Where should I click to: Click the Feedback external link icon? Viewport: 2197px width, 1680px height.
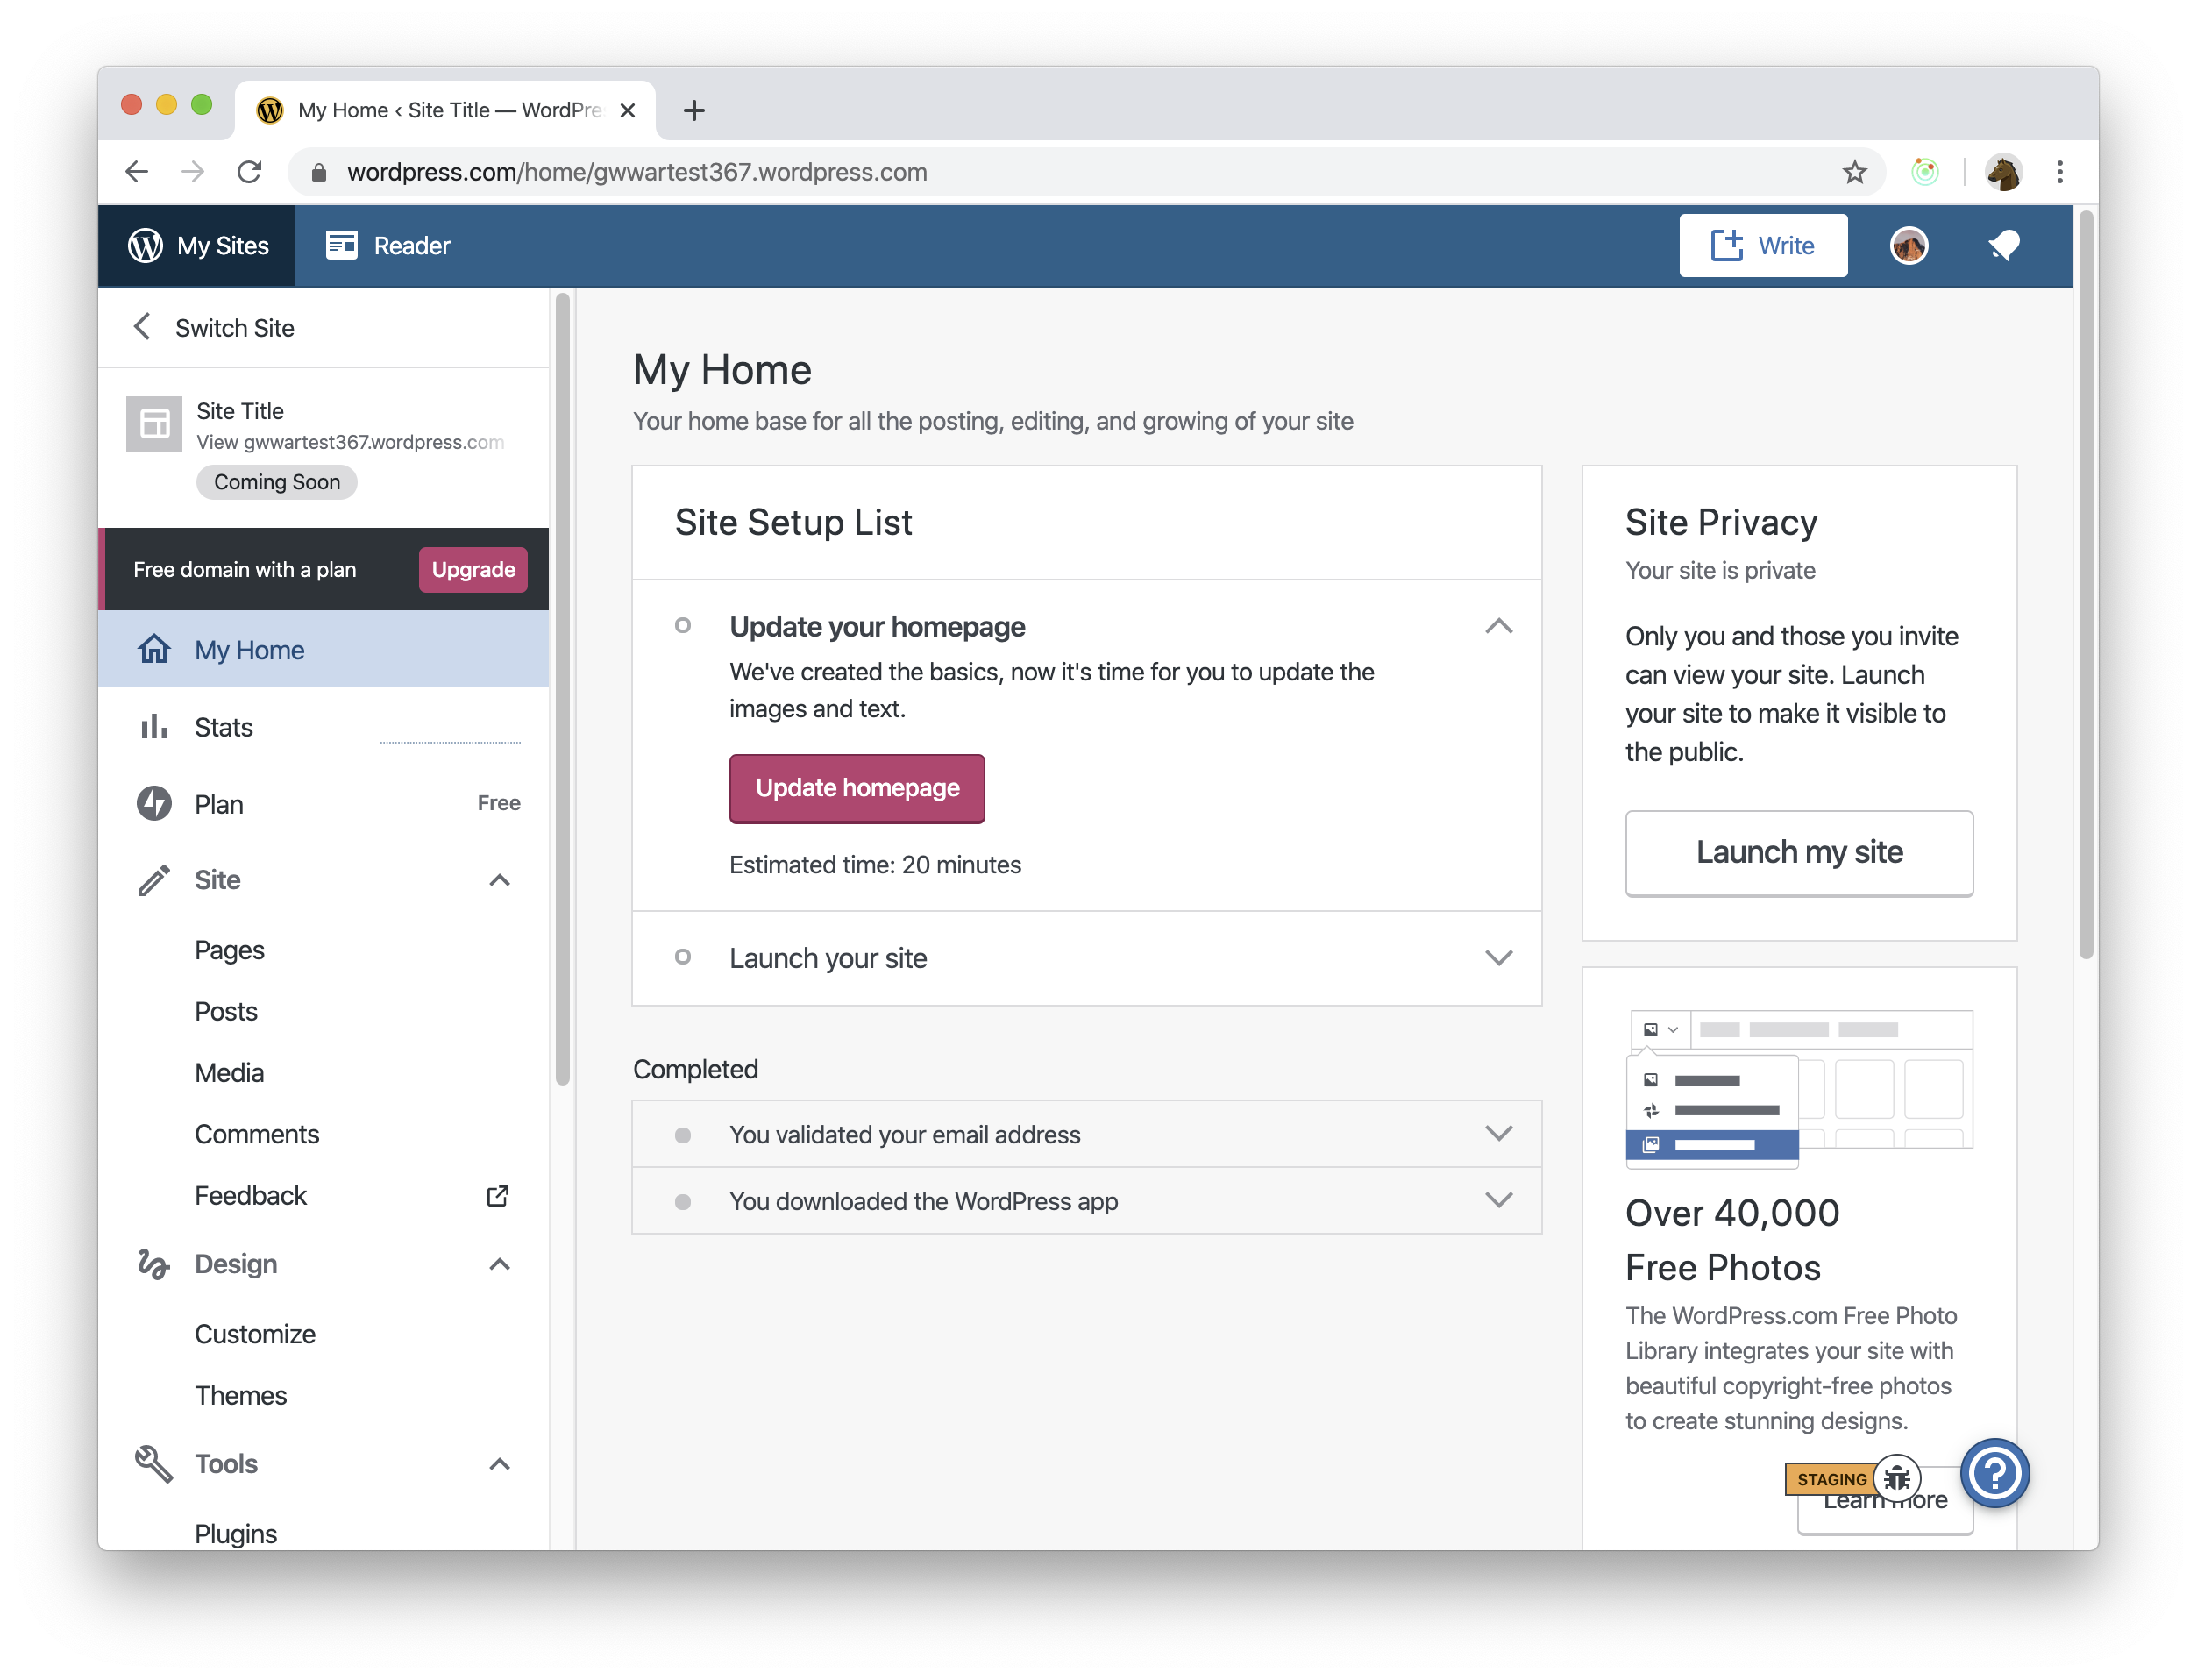point(497,1195)
